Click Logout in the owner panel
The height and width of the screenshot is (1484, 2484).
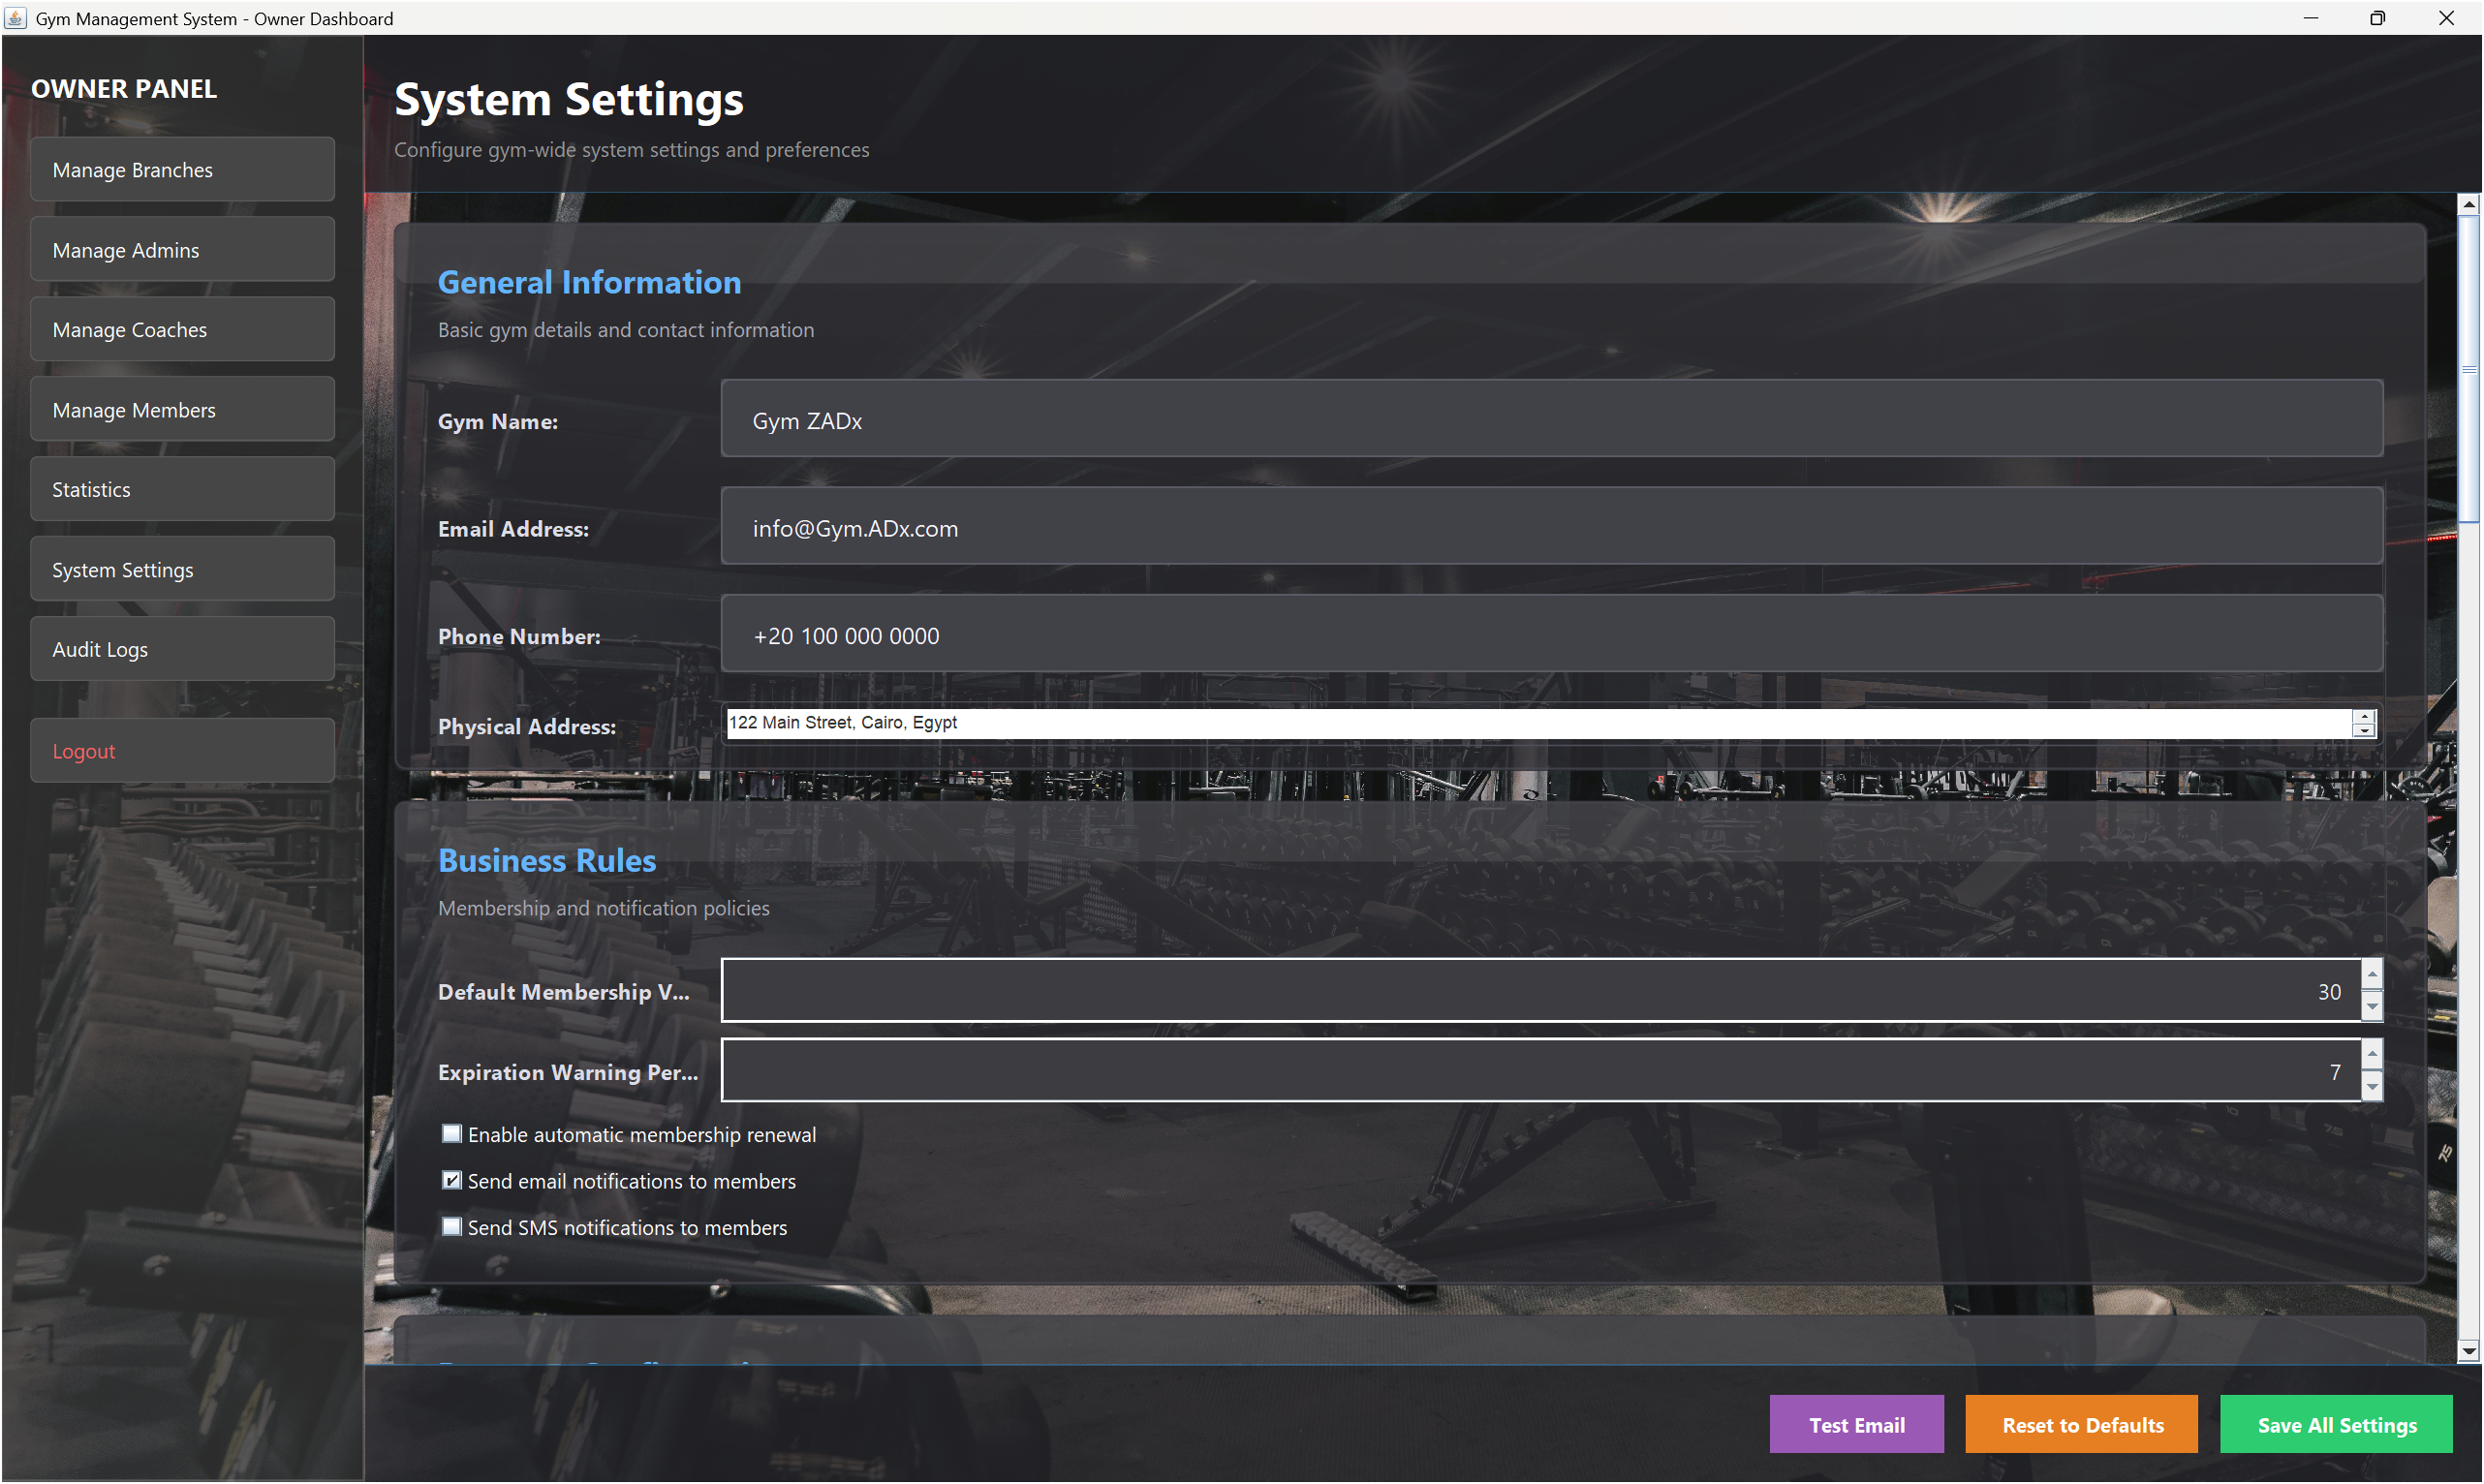(182, 750)
